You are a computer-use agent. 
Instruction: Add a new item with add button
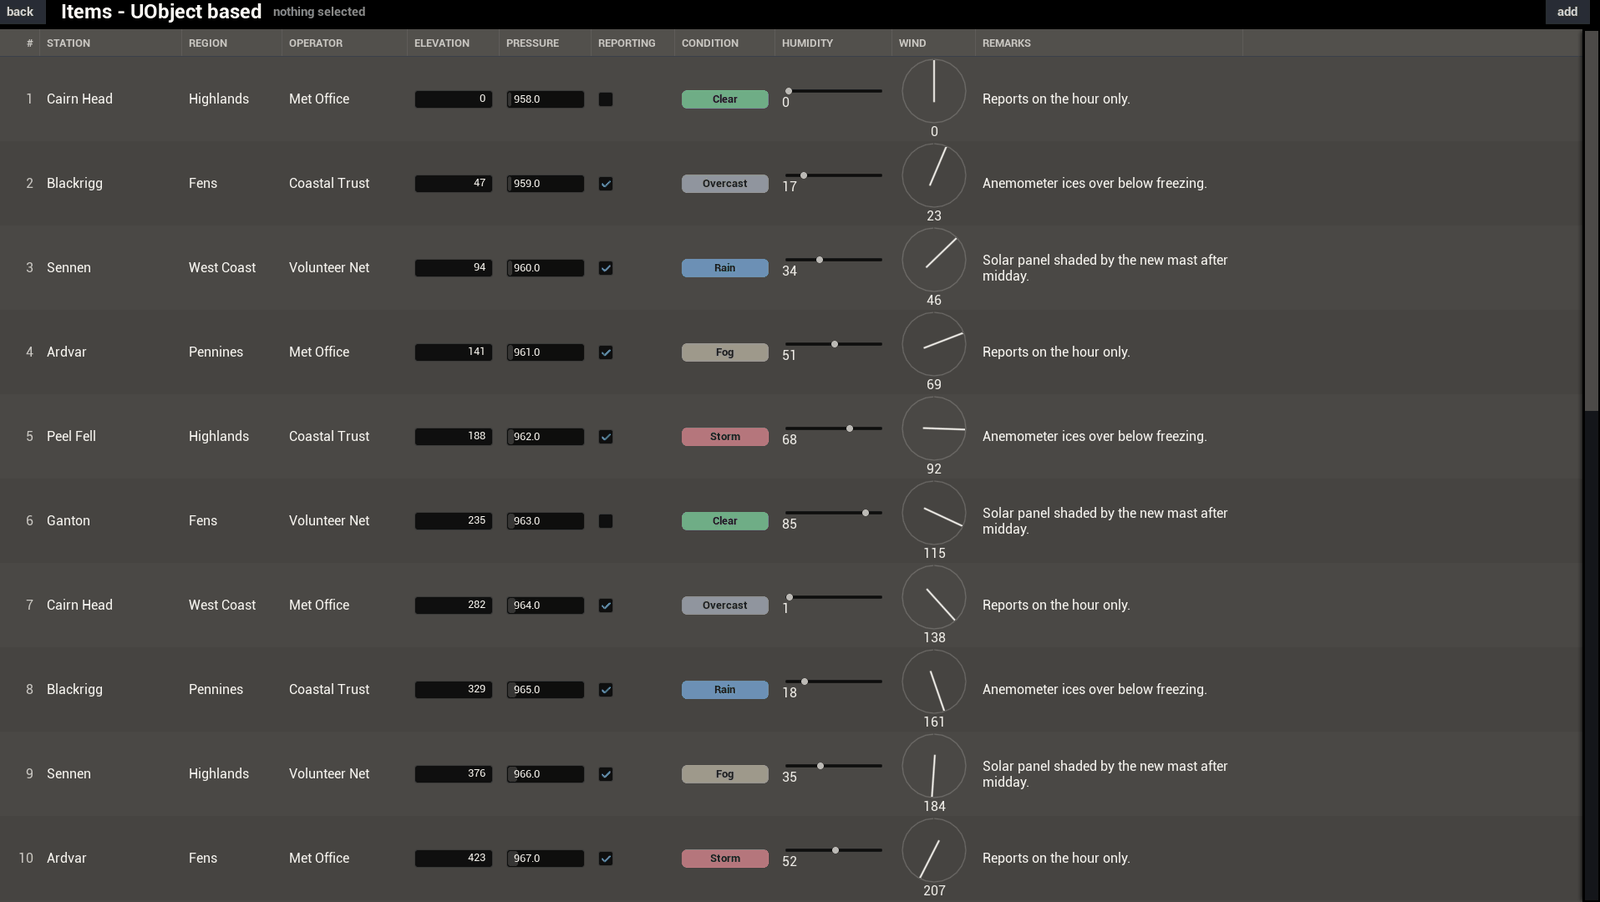pyautogui.click(x=1567, y=12)
